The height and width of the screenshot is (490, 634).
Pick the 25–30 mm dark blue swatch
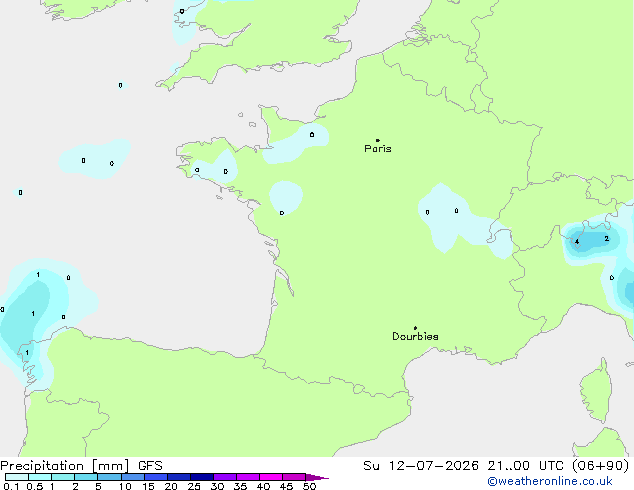[x=202, y=477]
